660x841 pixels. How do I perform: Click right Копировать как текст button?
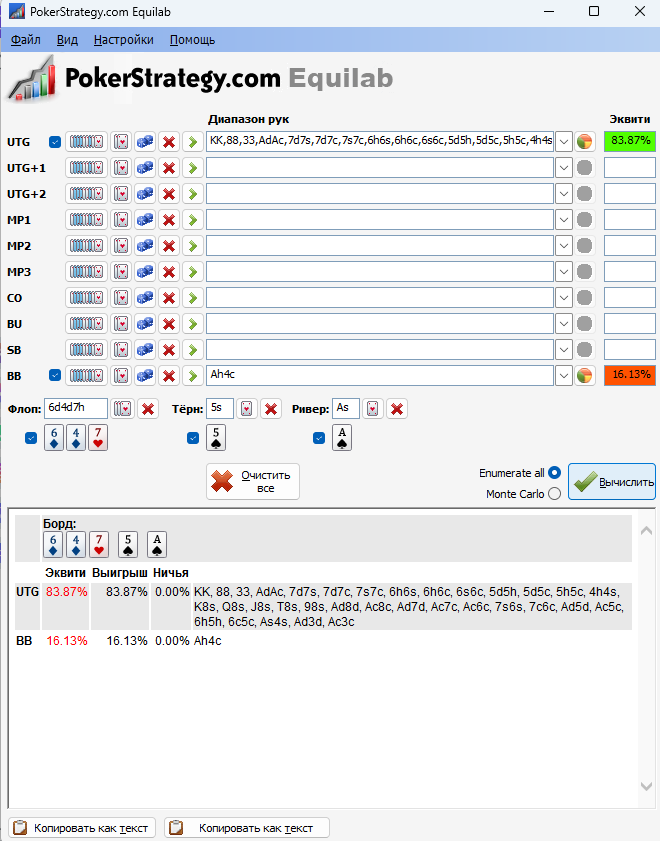247,828
